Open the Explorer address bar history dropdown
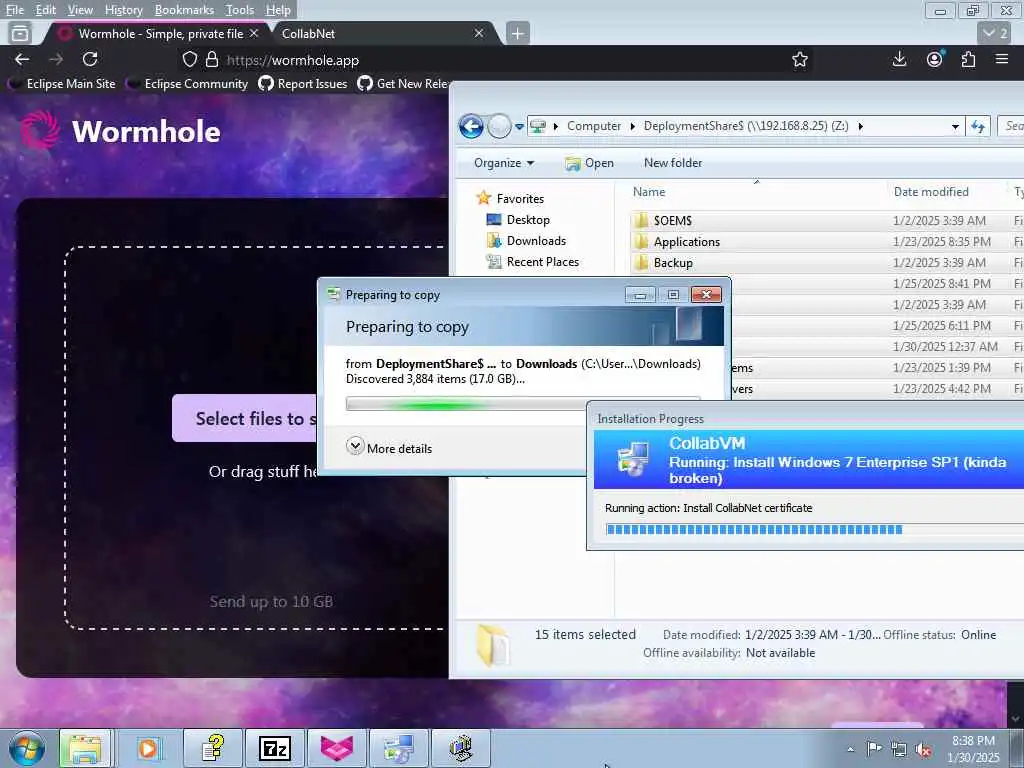 tap(955, 127)
